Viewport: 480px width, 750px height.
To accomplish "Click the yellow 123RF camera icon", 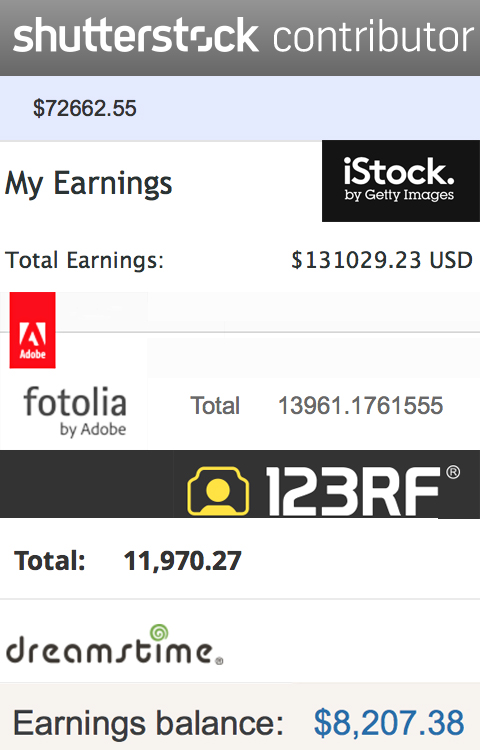I will click(218, 491).
